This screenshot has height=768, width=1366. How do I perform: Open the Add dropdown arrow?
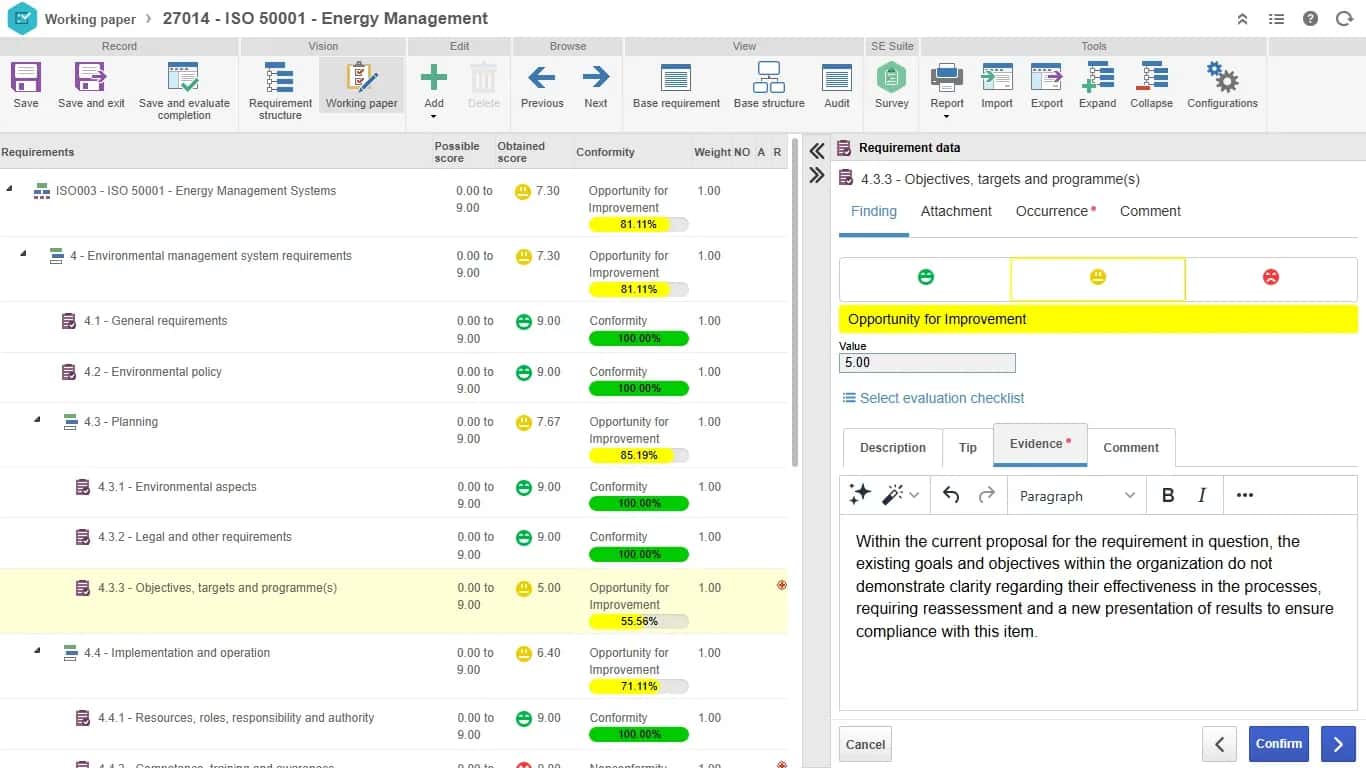click(x=433, y=117)
